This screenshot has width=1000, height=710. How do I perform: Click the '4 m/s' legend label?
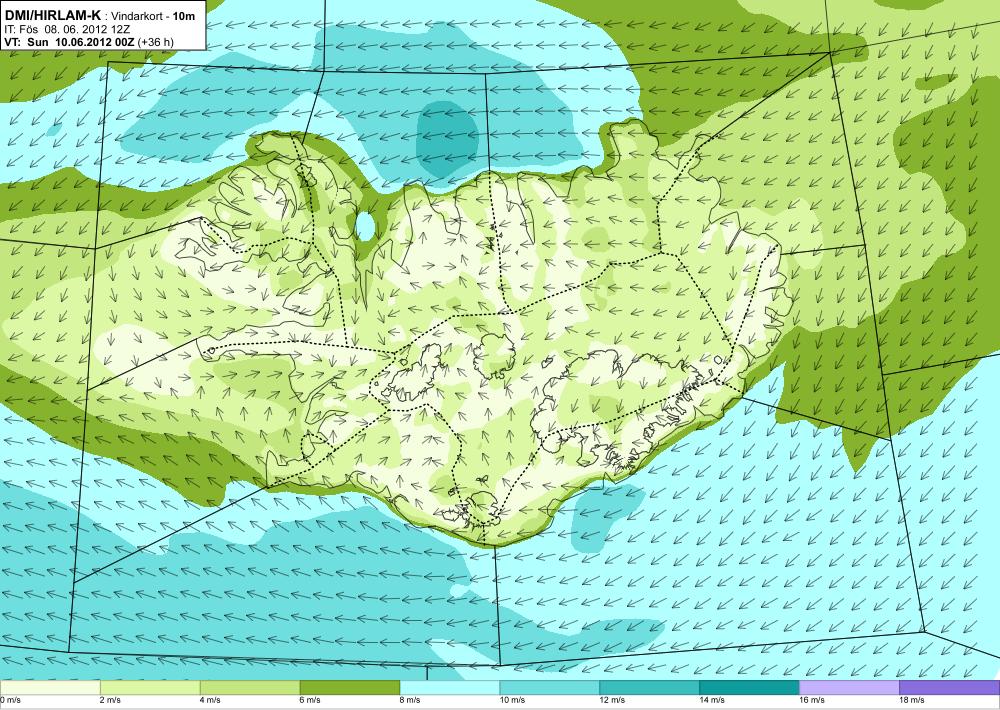[x=211, y=700]
